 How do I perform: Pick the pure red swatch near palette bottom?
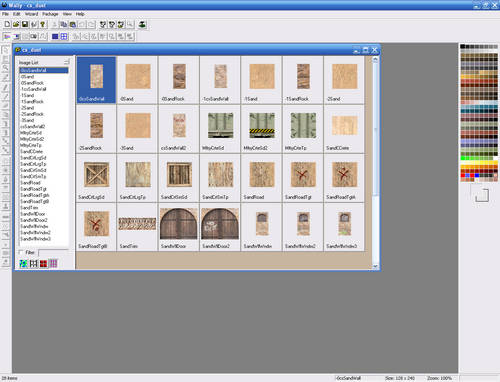point(463,176)
